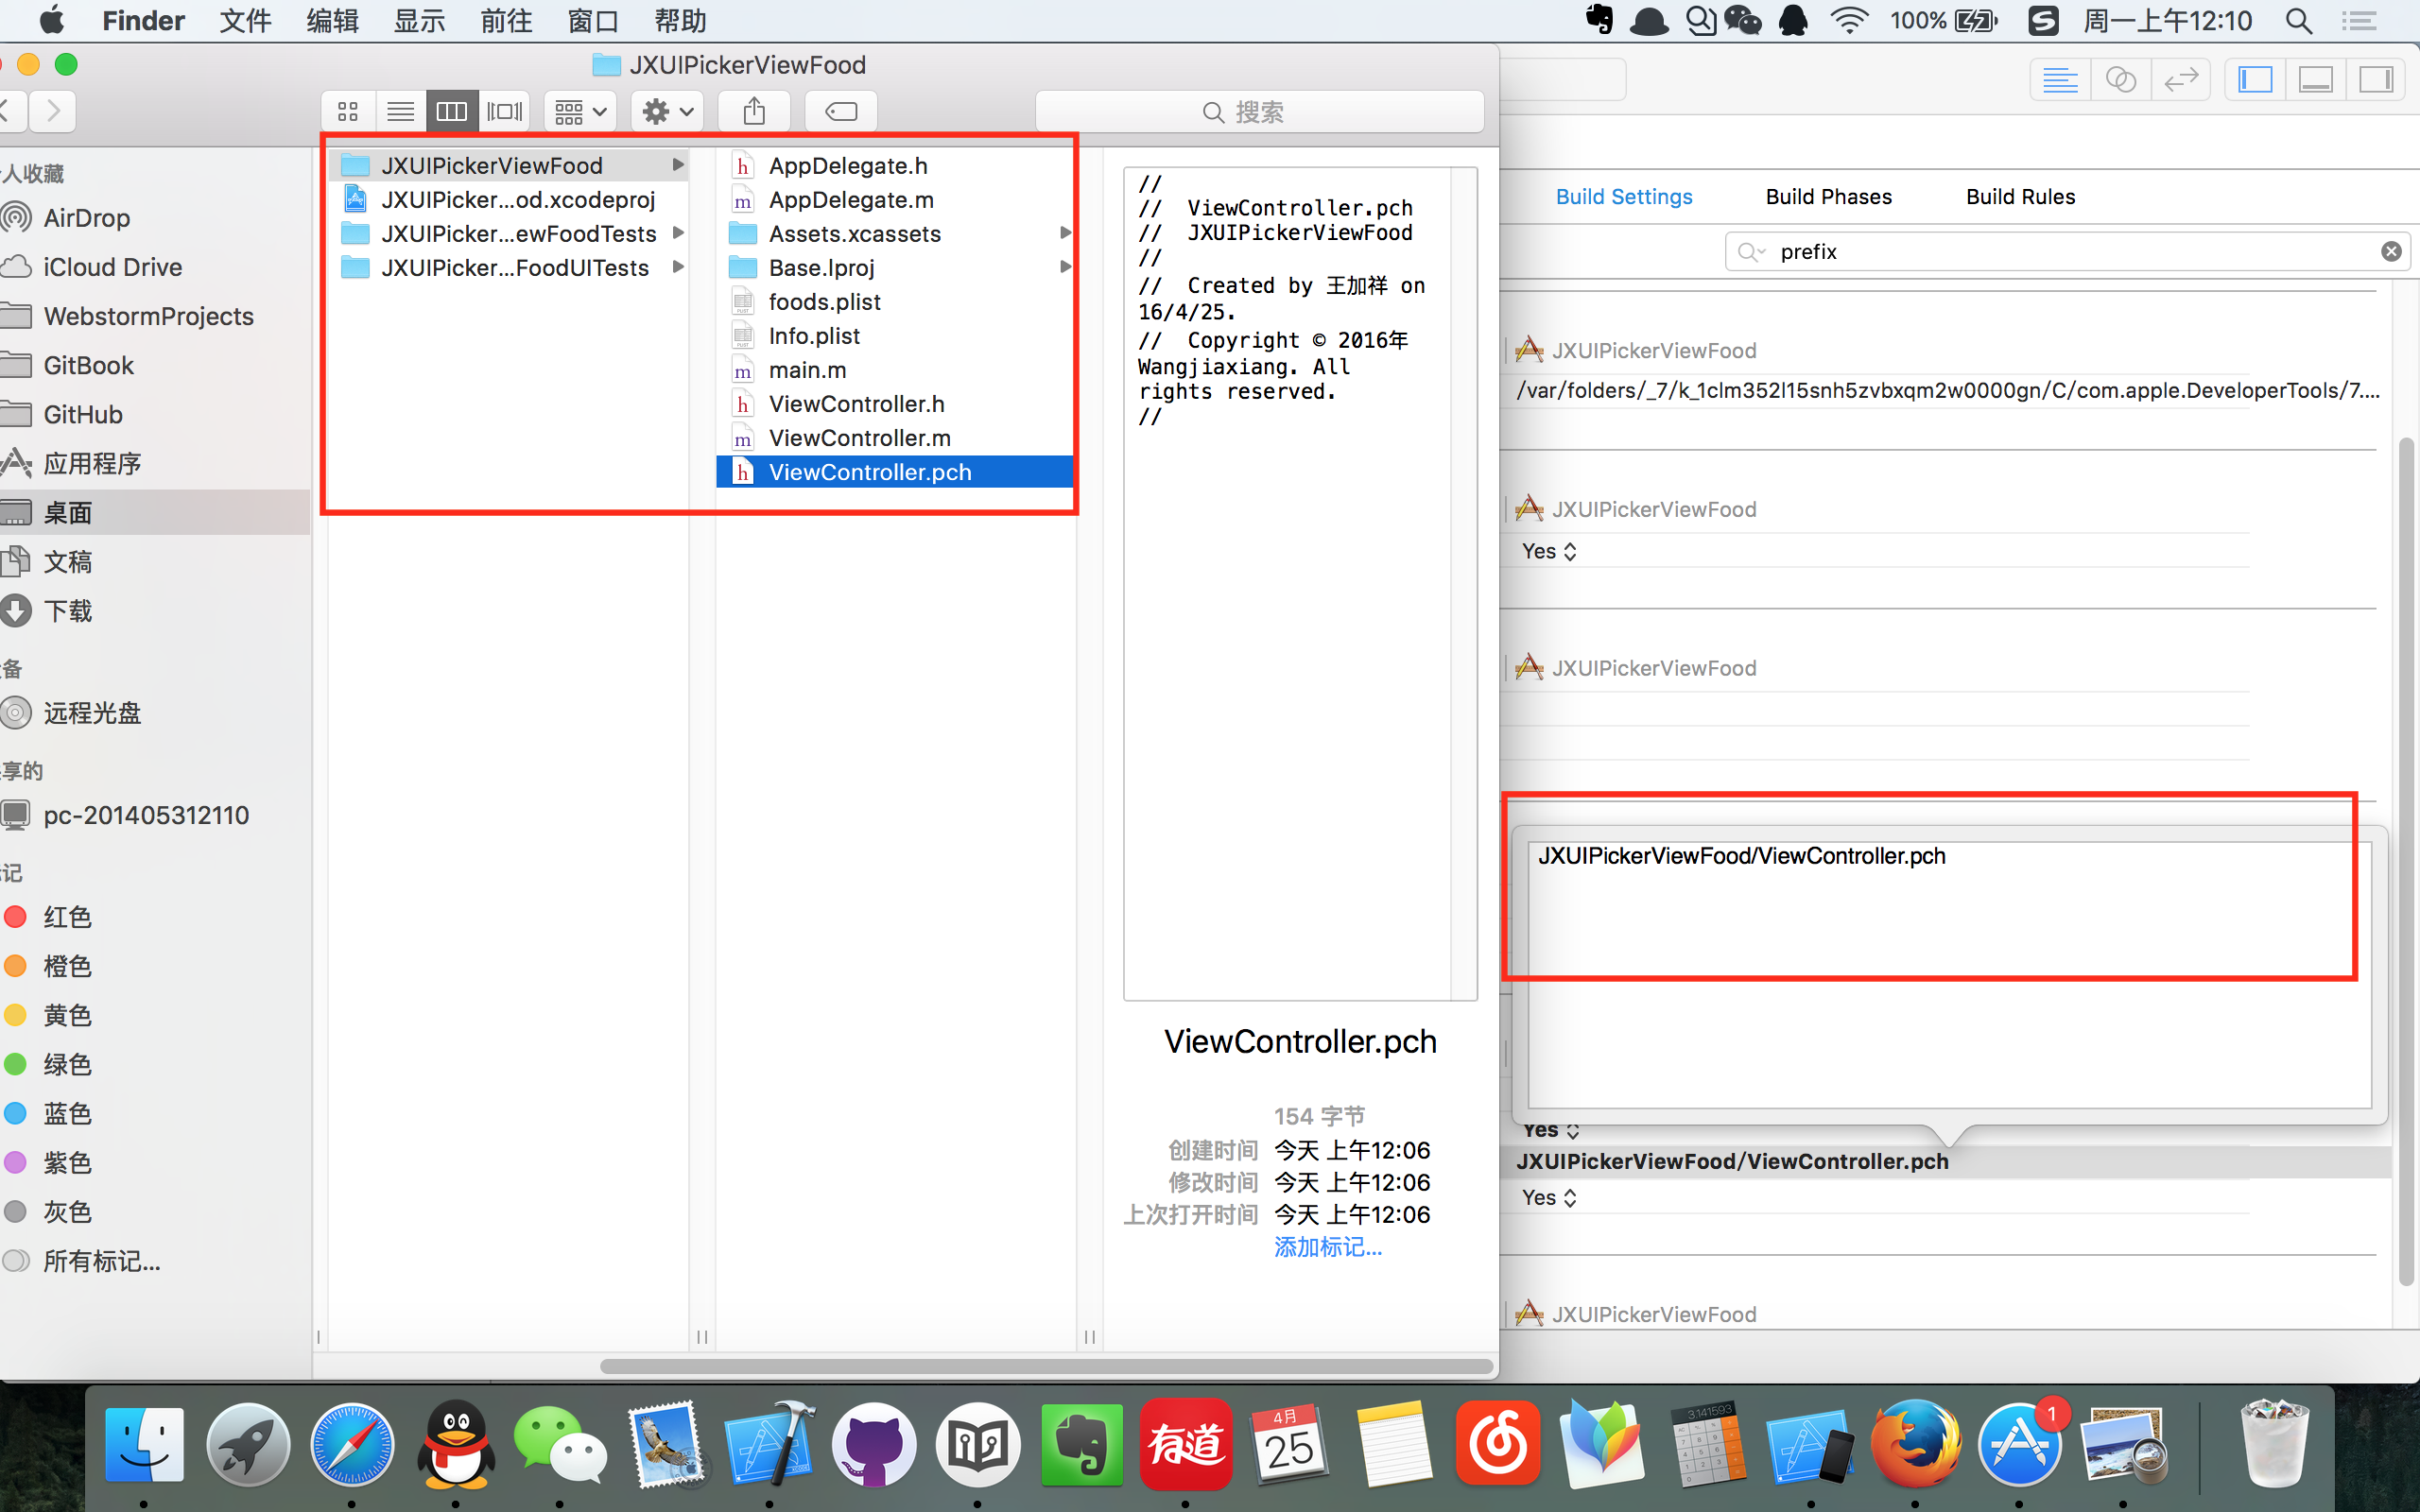
Task: Click the Edit Tags toolbar button
Action: [x=841, y=112]
